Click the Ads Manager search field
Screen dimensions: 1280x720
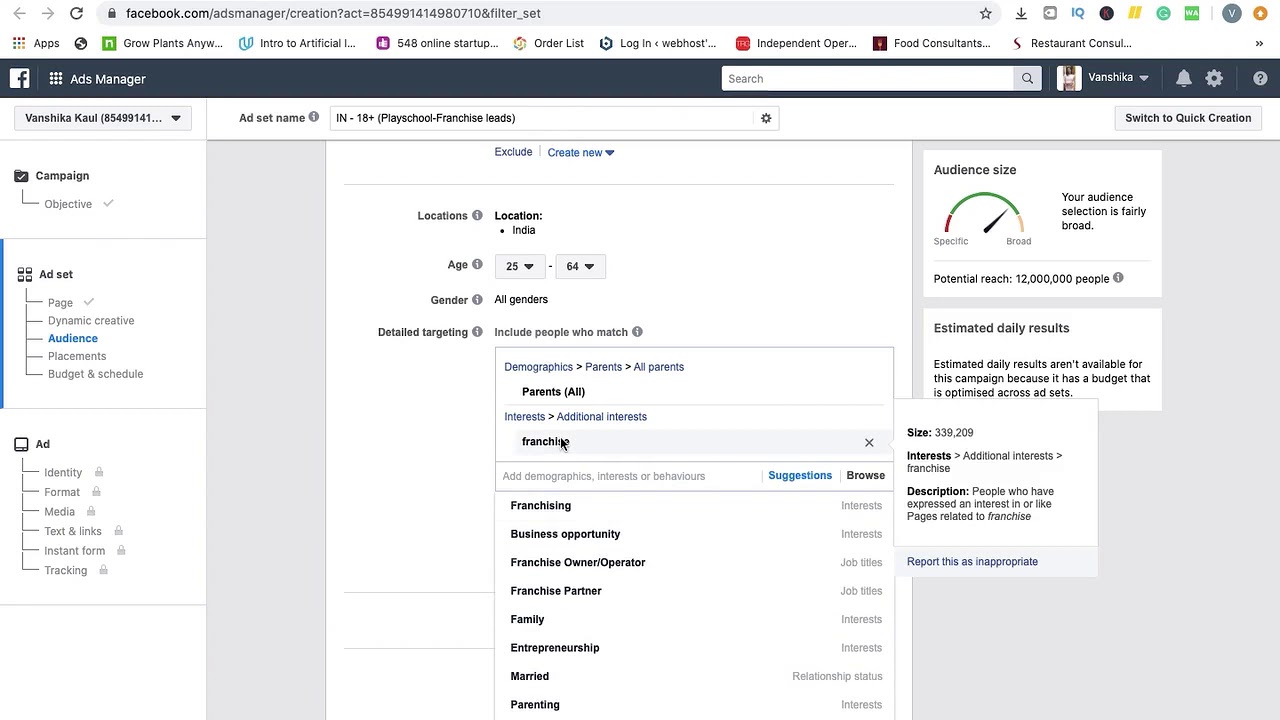(867, 78)
